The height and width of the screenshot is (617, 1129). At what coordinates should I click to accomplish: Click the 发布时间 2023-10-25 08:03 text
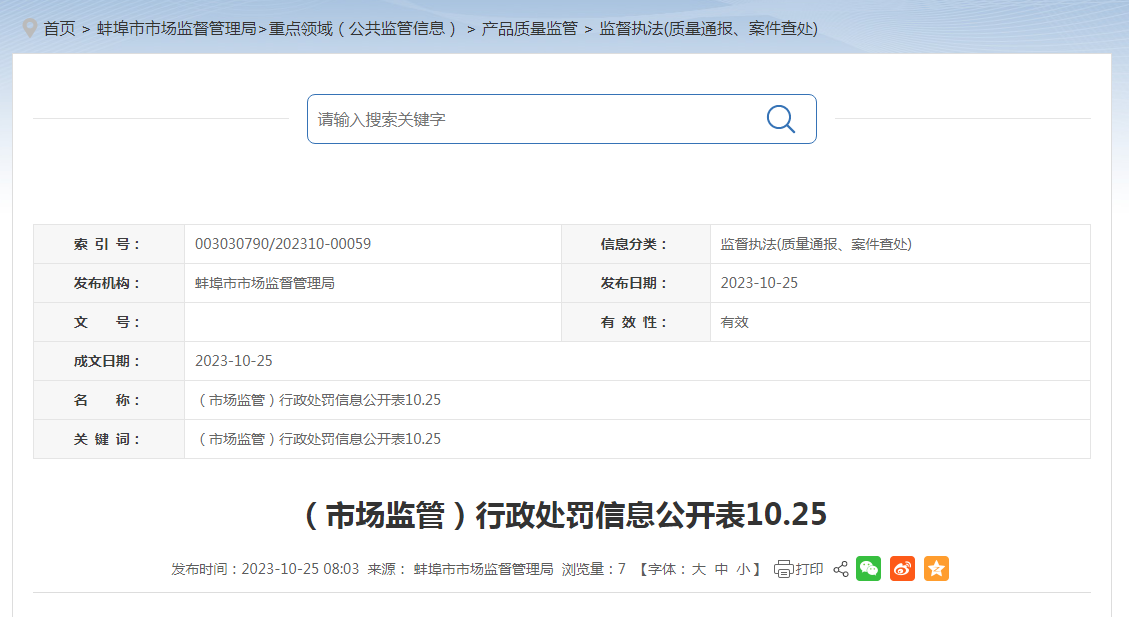[x=265, y=569]
